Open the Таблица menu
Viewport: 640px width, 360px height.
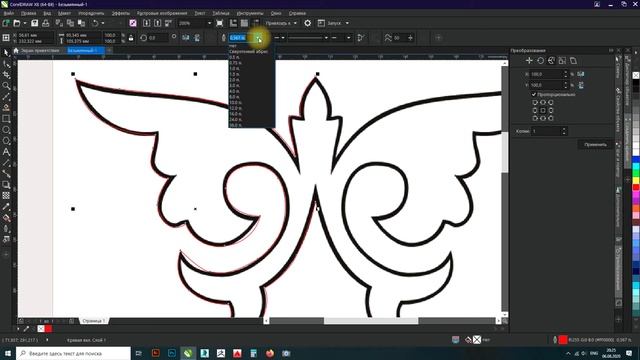coord(221,13)
